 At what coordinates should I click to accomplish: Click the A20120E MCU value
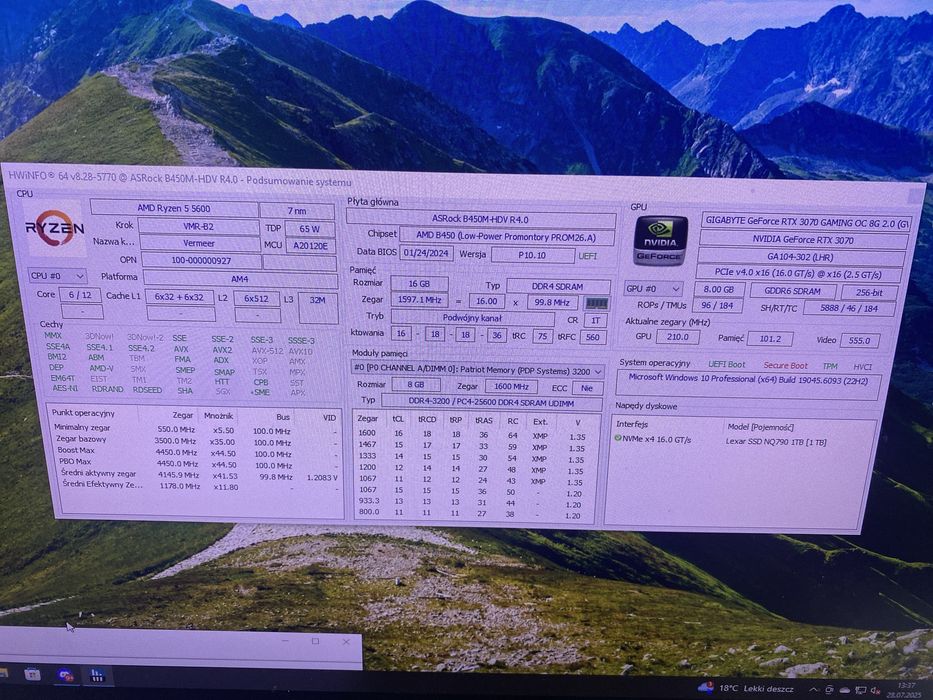311,245
